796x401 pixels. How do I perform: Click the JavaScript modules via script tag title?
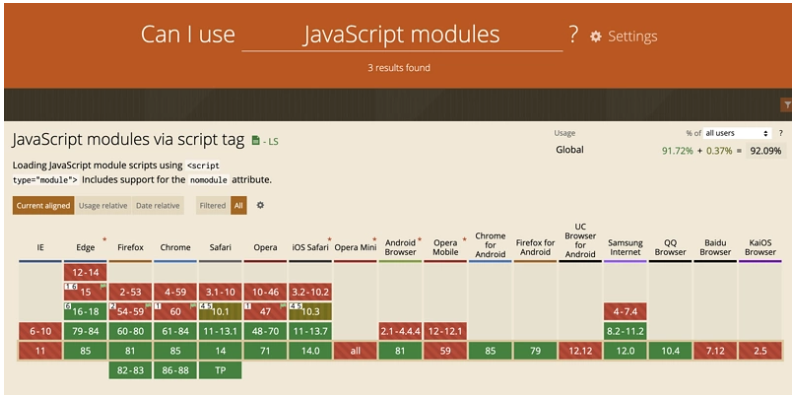click(129, 140)
